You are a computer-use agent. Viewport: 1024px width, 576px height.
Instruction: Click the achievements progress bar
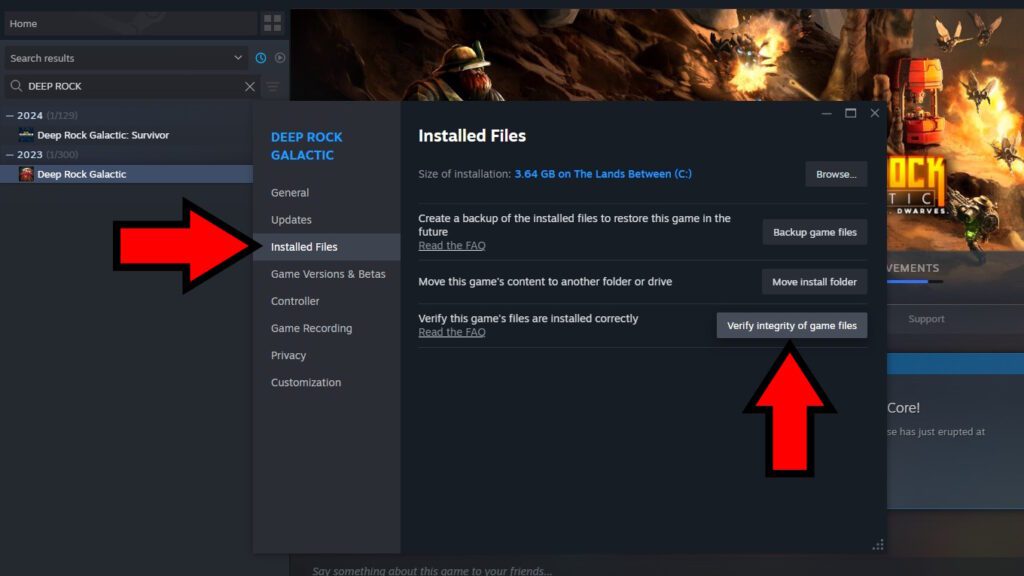pyautogui.click(x=914, y=281)
